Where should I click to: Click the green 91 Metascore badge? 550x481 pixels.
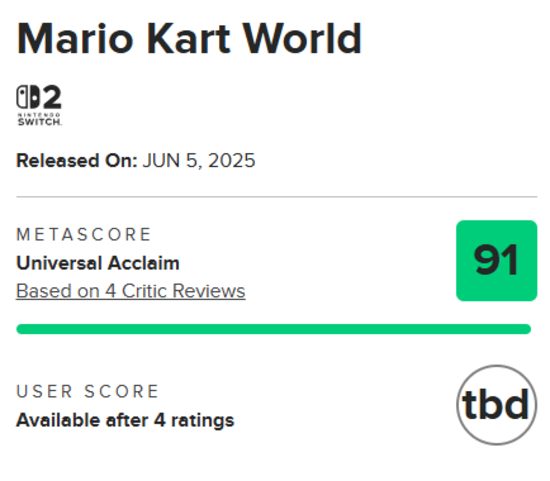coord(496,260)
